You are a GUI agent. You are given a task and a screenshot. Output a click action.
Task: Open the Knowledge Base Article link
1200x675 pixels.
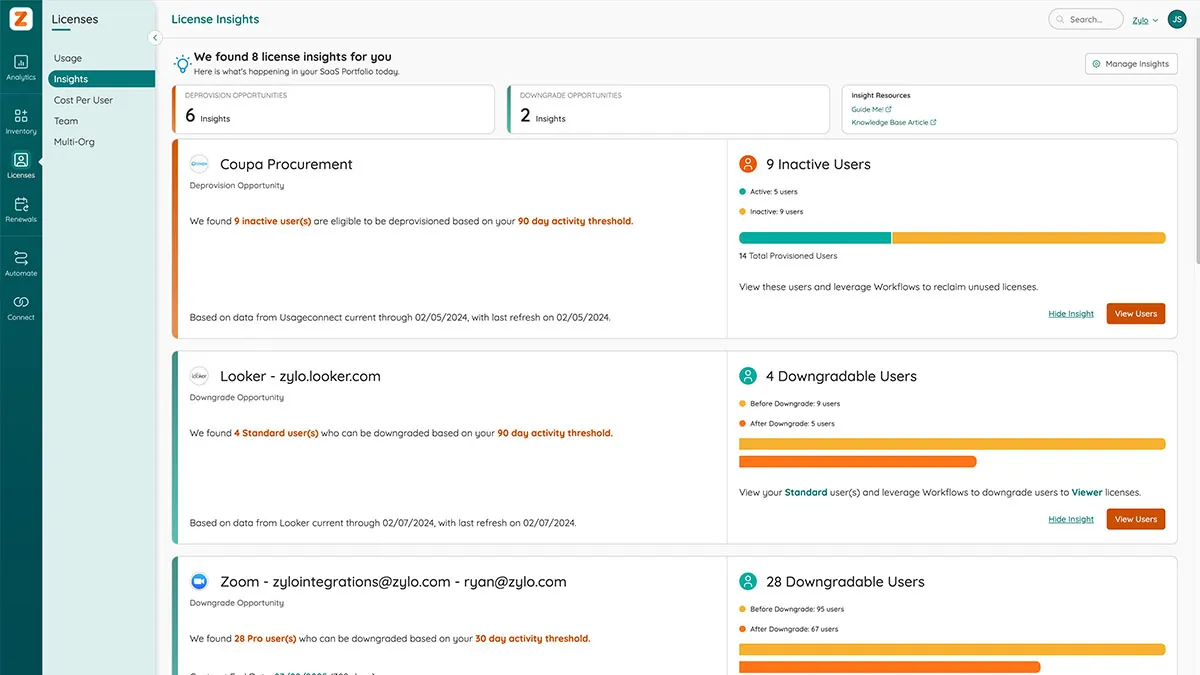pos(894,122)
